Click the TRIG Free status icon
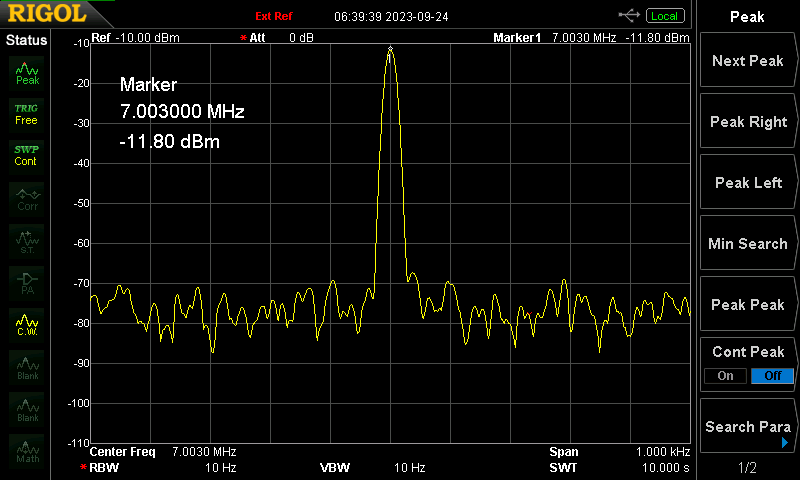The image size is (800, 480). click(x=27, y=115)
